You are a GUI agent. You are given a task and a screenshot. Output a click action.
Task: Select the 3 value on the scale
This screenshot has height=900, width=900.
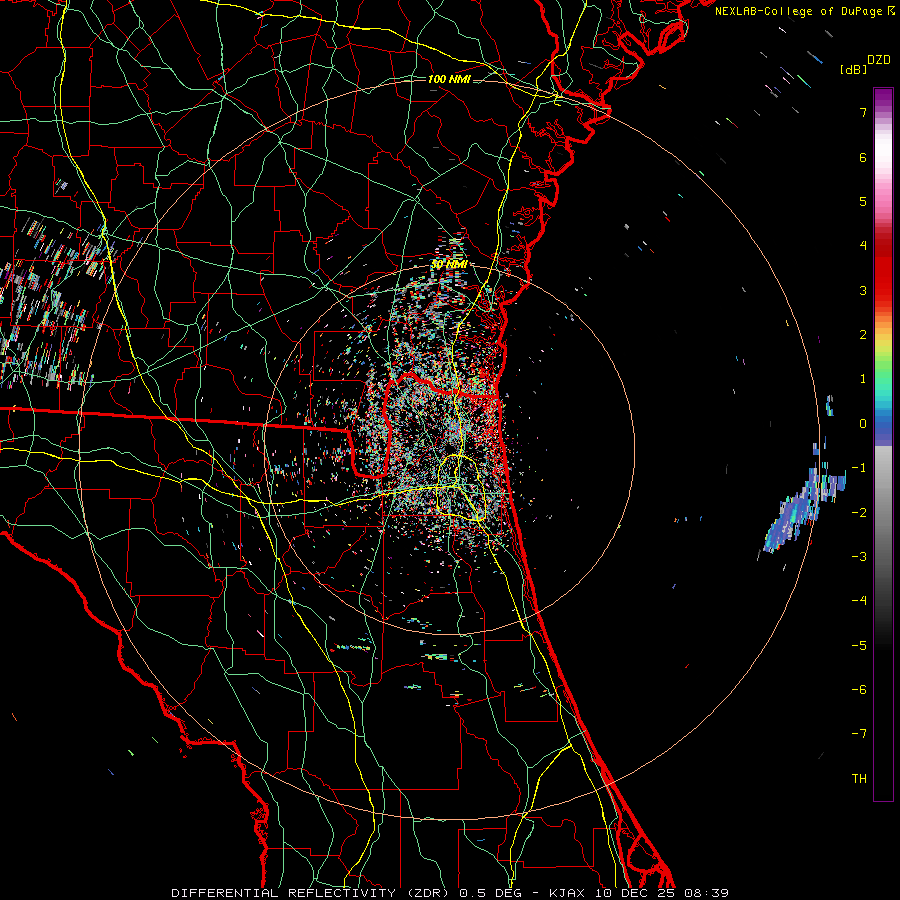pyautogui.click(x=863, y=290)
